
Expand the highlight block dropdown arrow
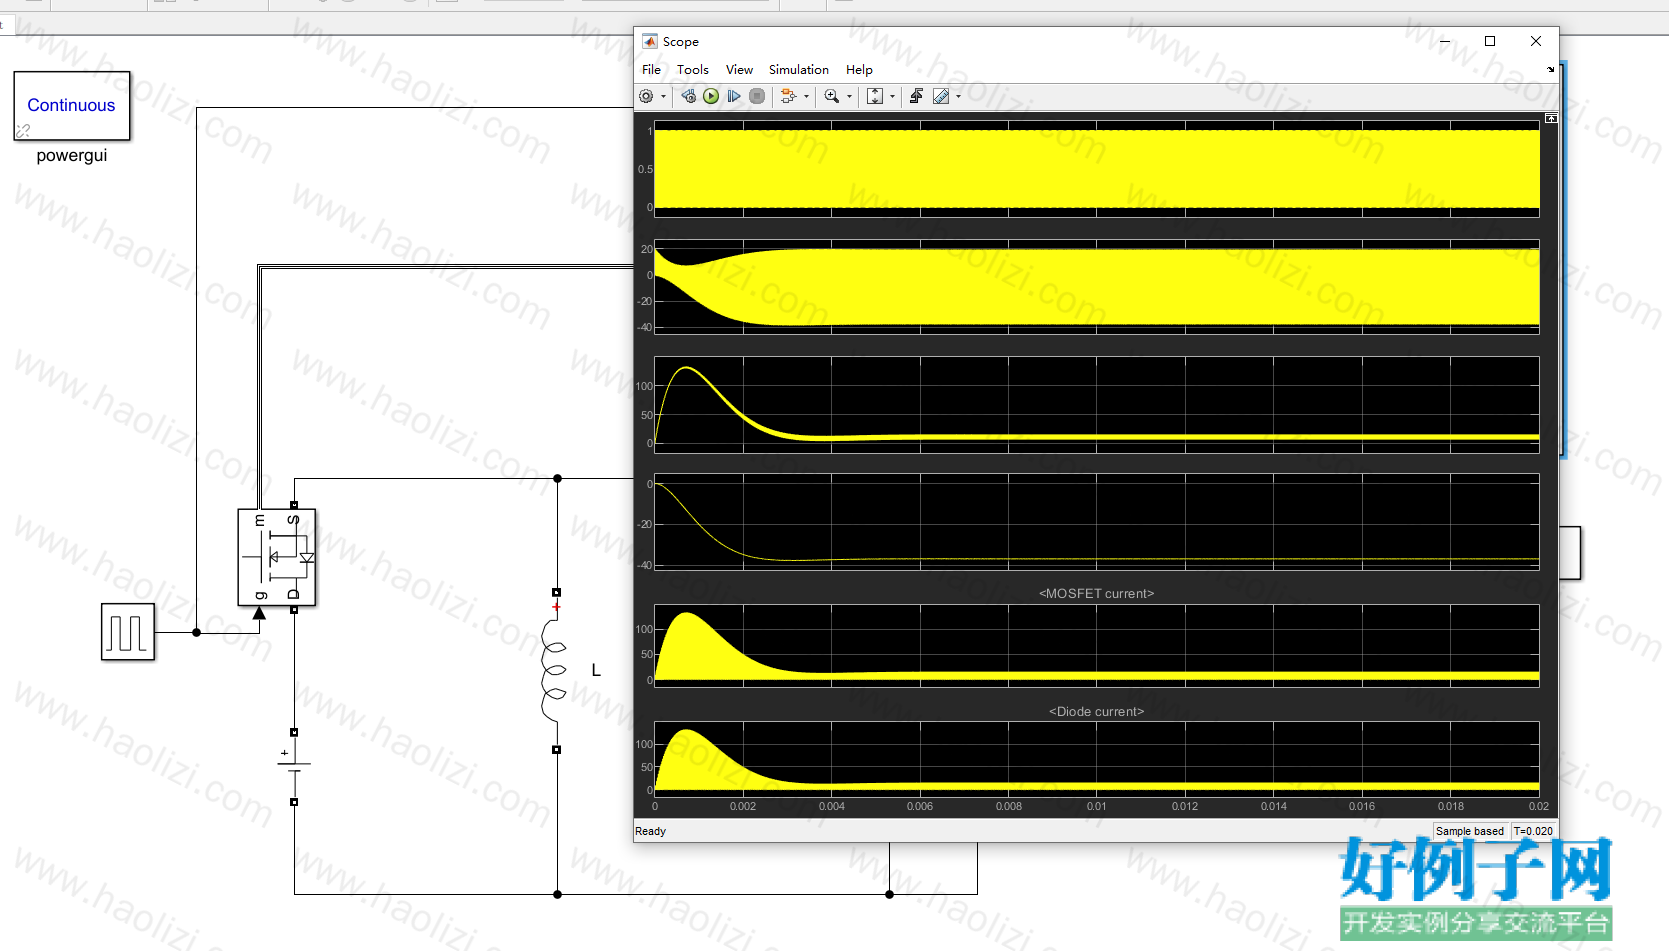click(x=806, y=97)
